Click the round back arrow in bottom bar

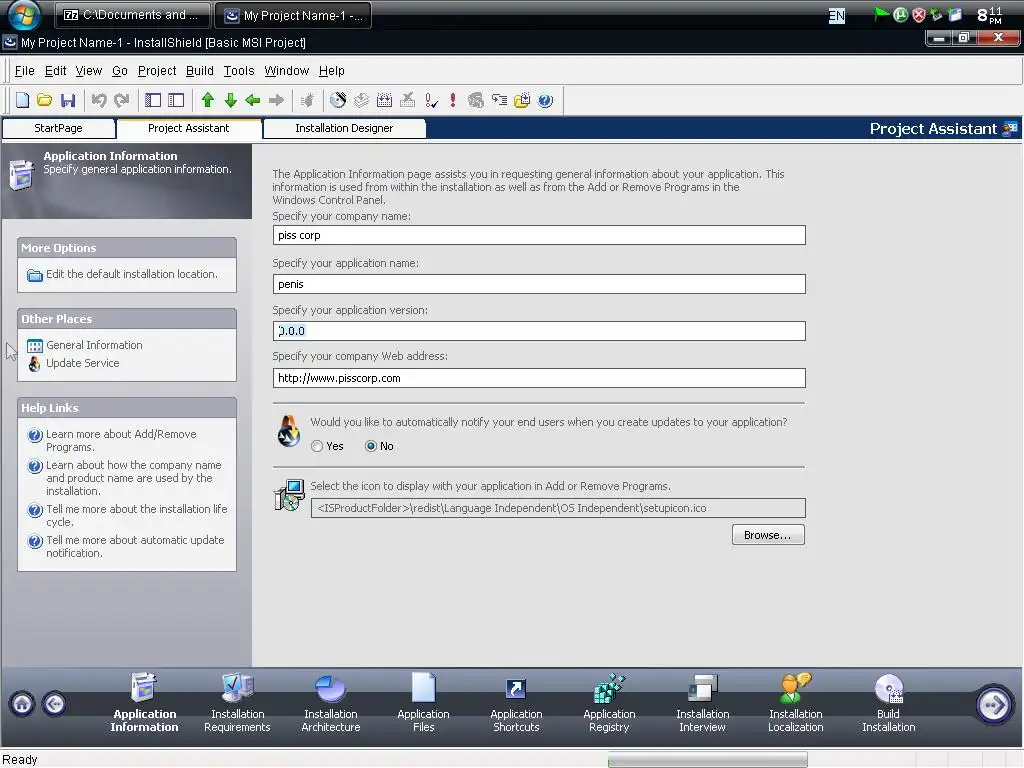pos(55,704)
